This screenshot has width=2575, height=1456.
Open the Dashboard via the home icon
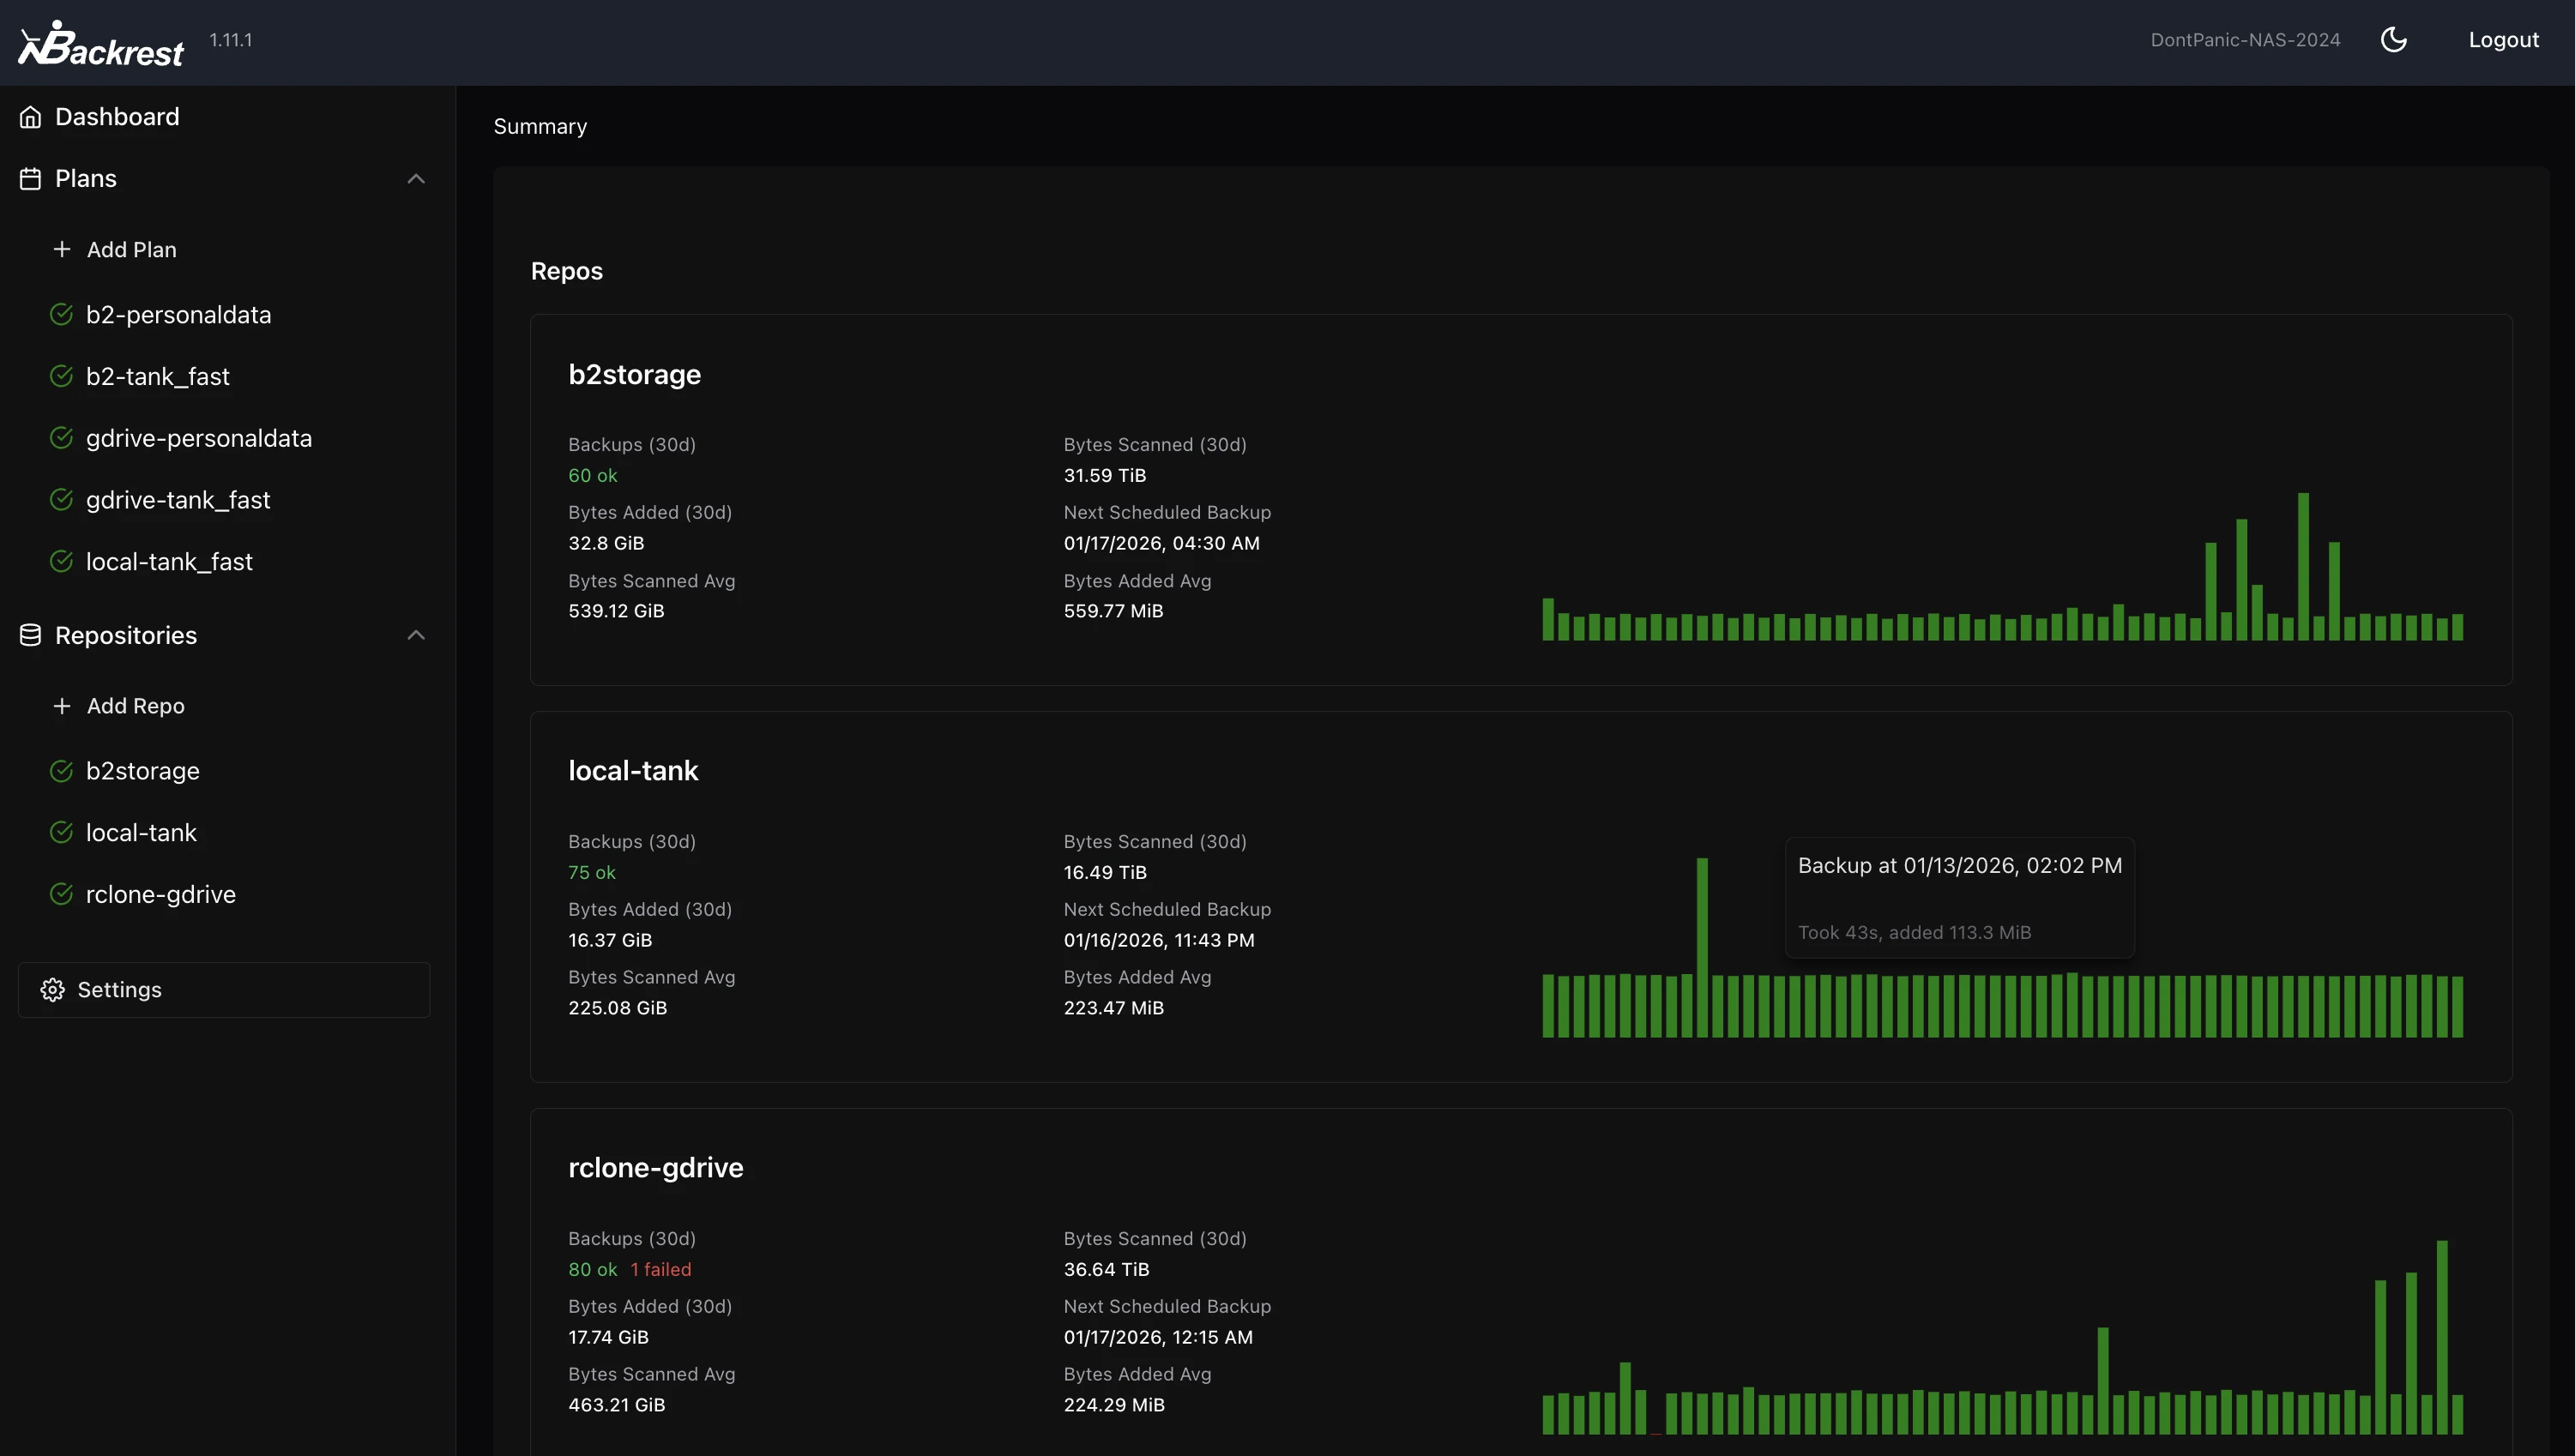(30, 116)
